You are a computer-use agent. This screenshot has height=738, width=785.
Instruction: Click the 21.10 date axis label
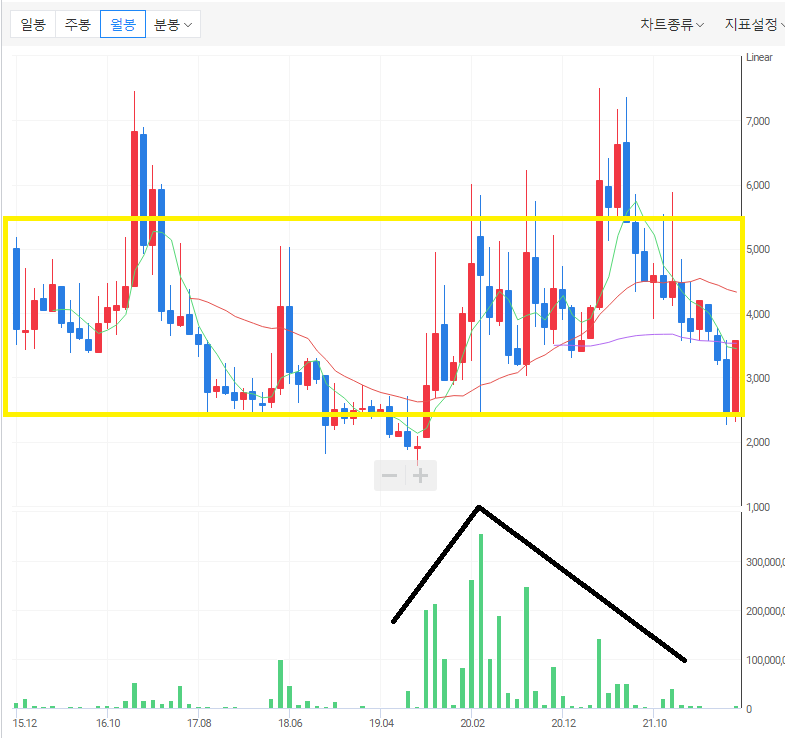655,723
